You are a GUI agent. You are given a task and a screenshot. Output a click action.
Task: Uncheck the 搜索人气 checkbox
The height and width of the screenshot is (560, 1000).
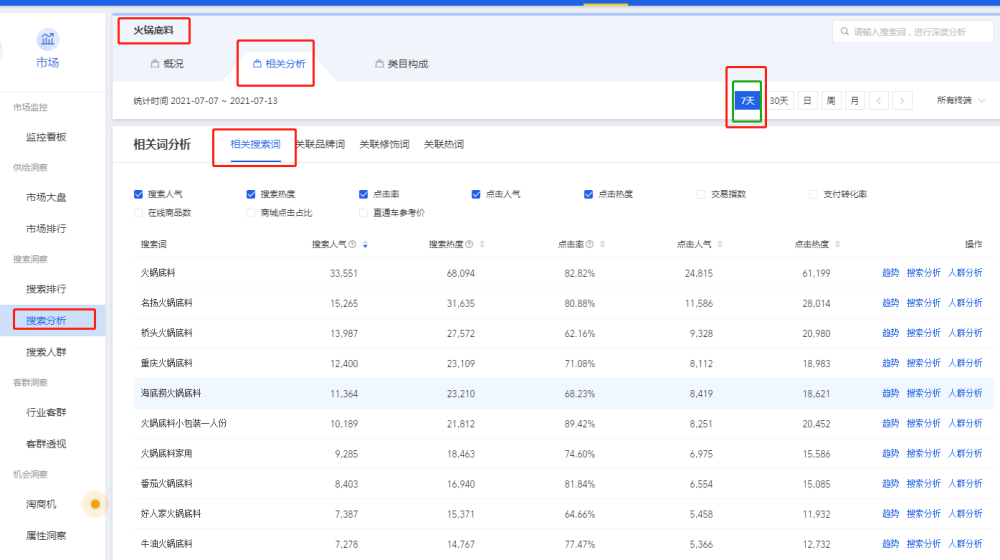click(139, 194)
